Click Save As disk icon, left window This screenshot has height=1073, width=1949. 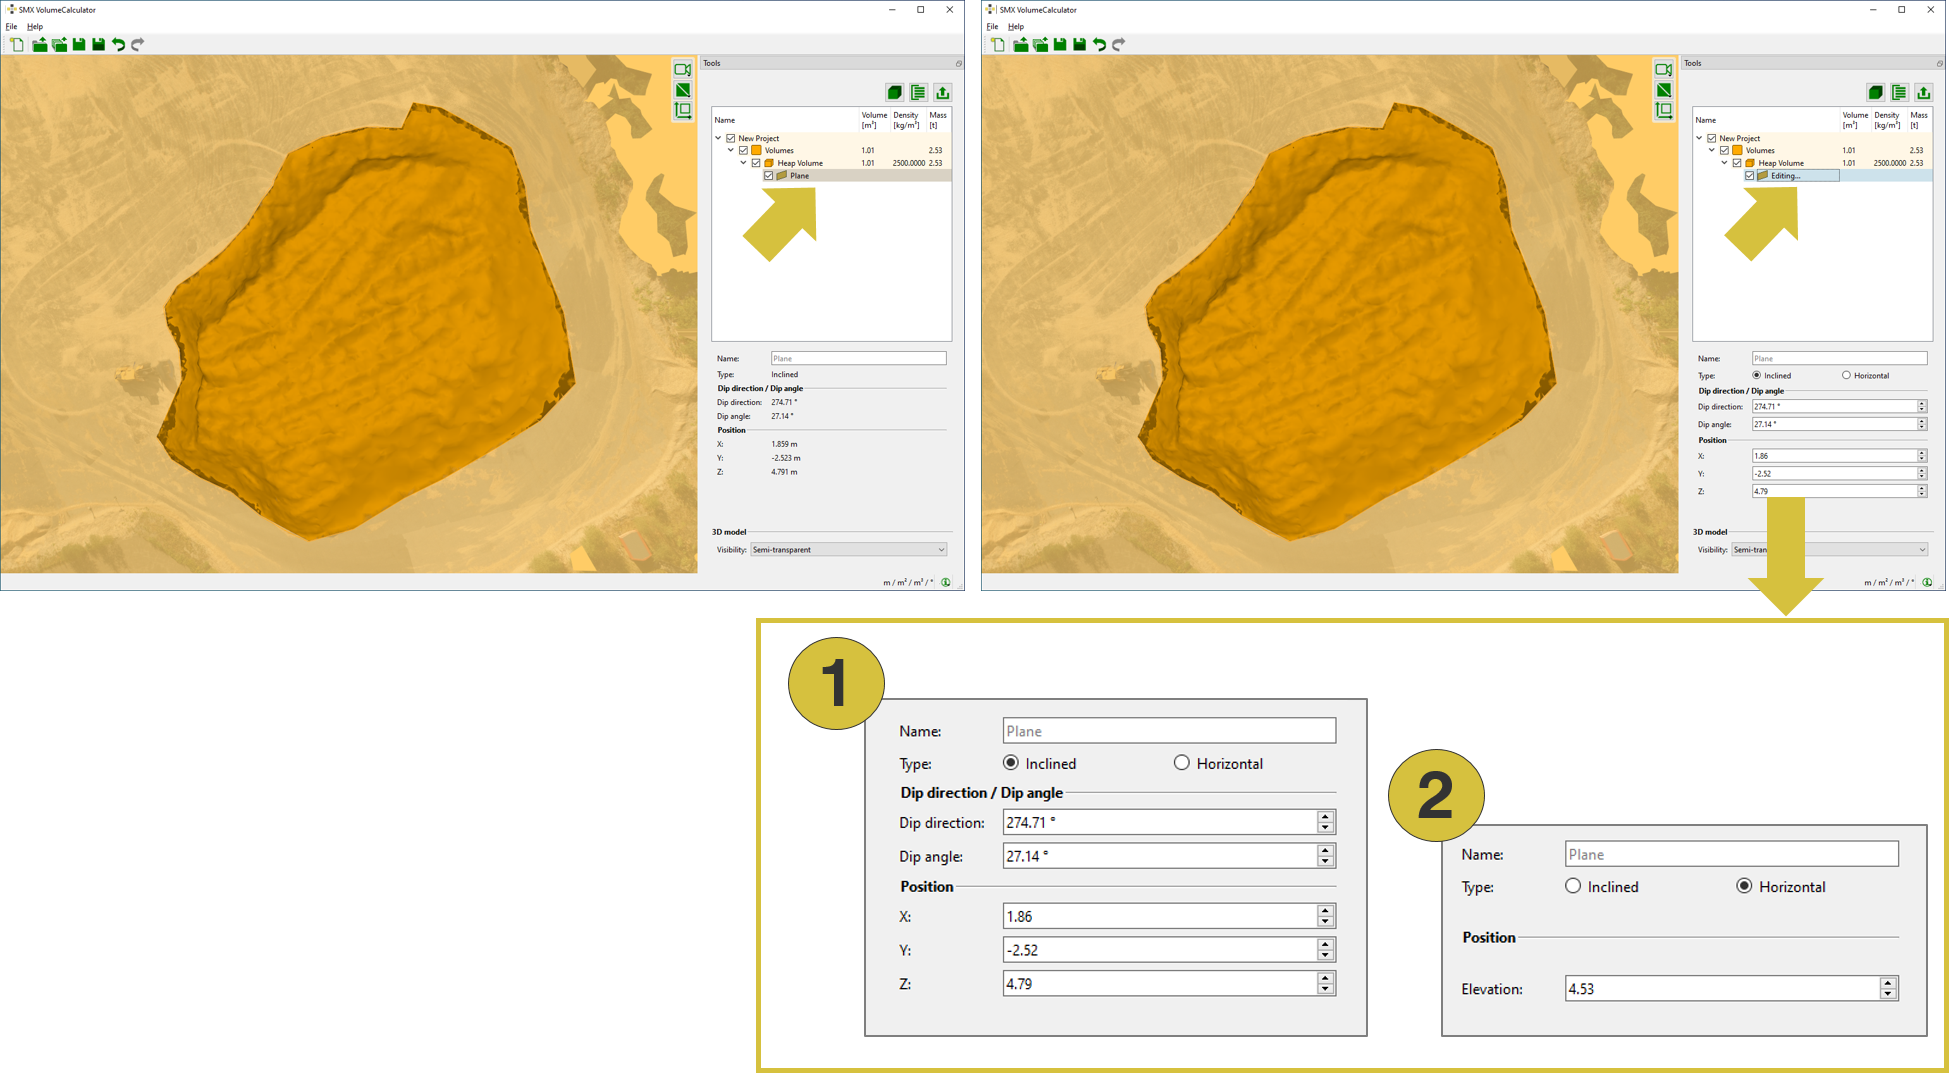point(98,44)
